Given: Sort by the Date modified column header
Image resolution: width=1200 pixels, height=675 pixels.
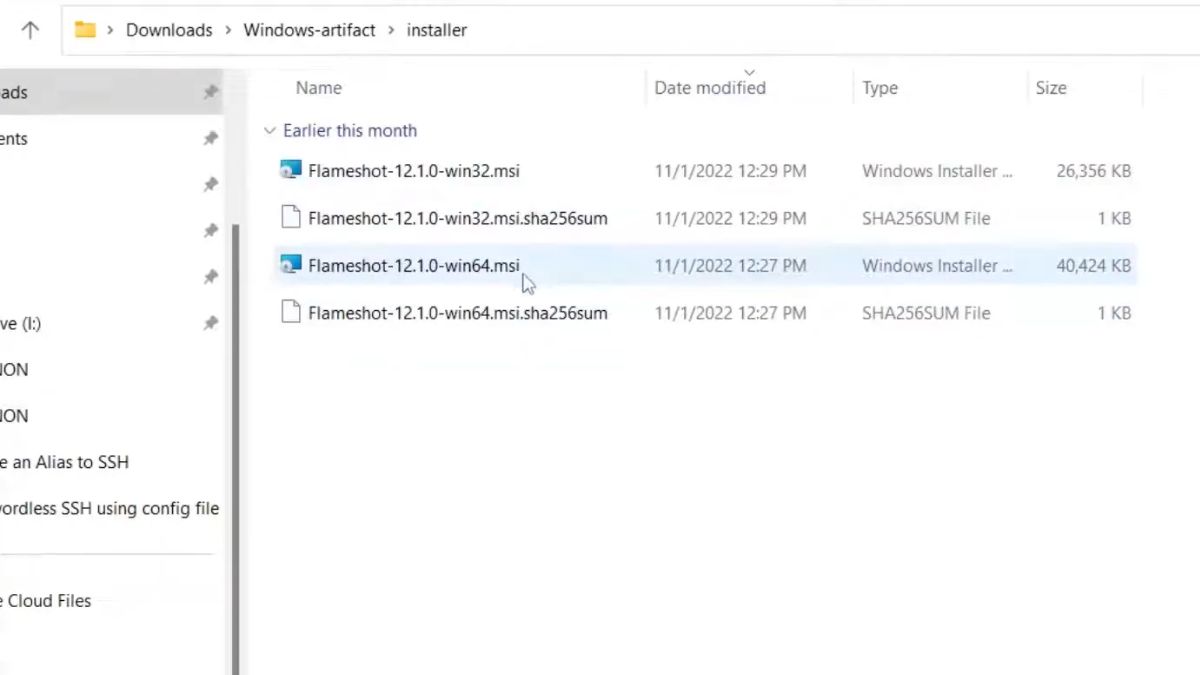Looking at the screenshot, I should coord(710,88).
